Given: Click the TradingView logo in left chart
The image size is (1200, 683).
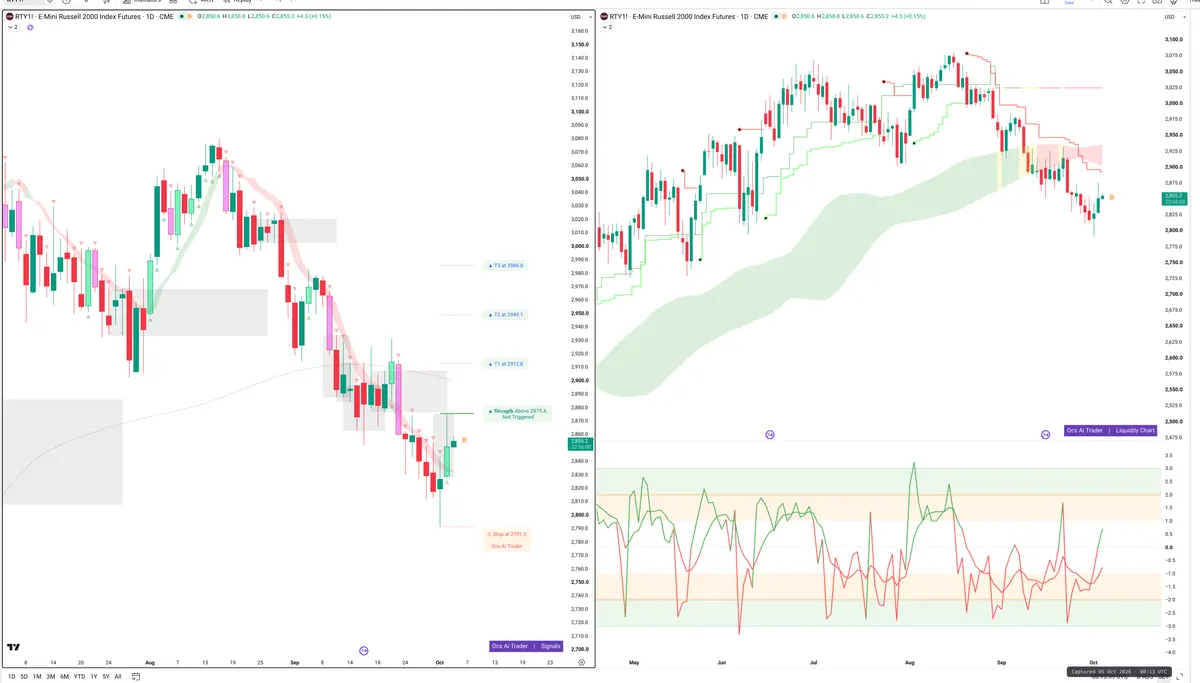Looking at the screenshot, I should 13,647.
